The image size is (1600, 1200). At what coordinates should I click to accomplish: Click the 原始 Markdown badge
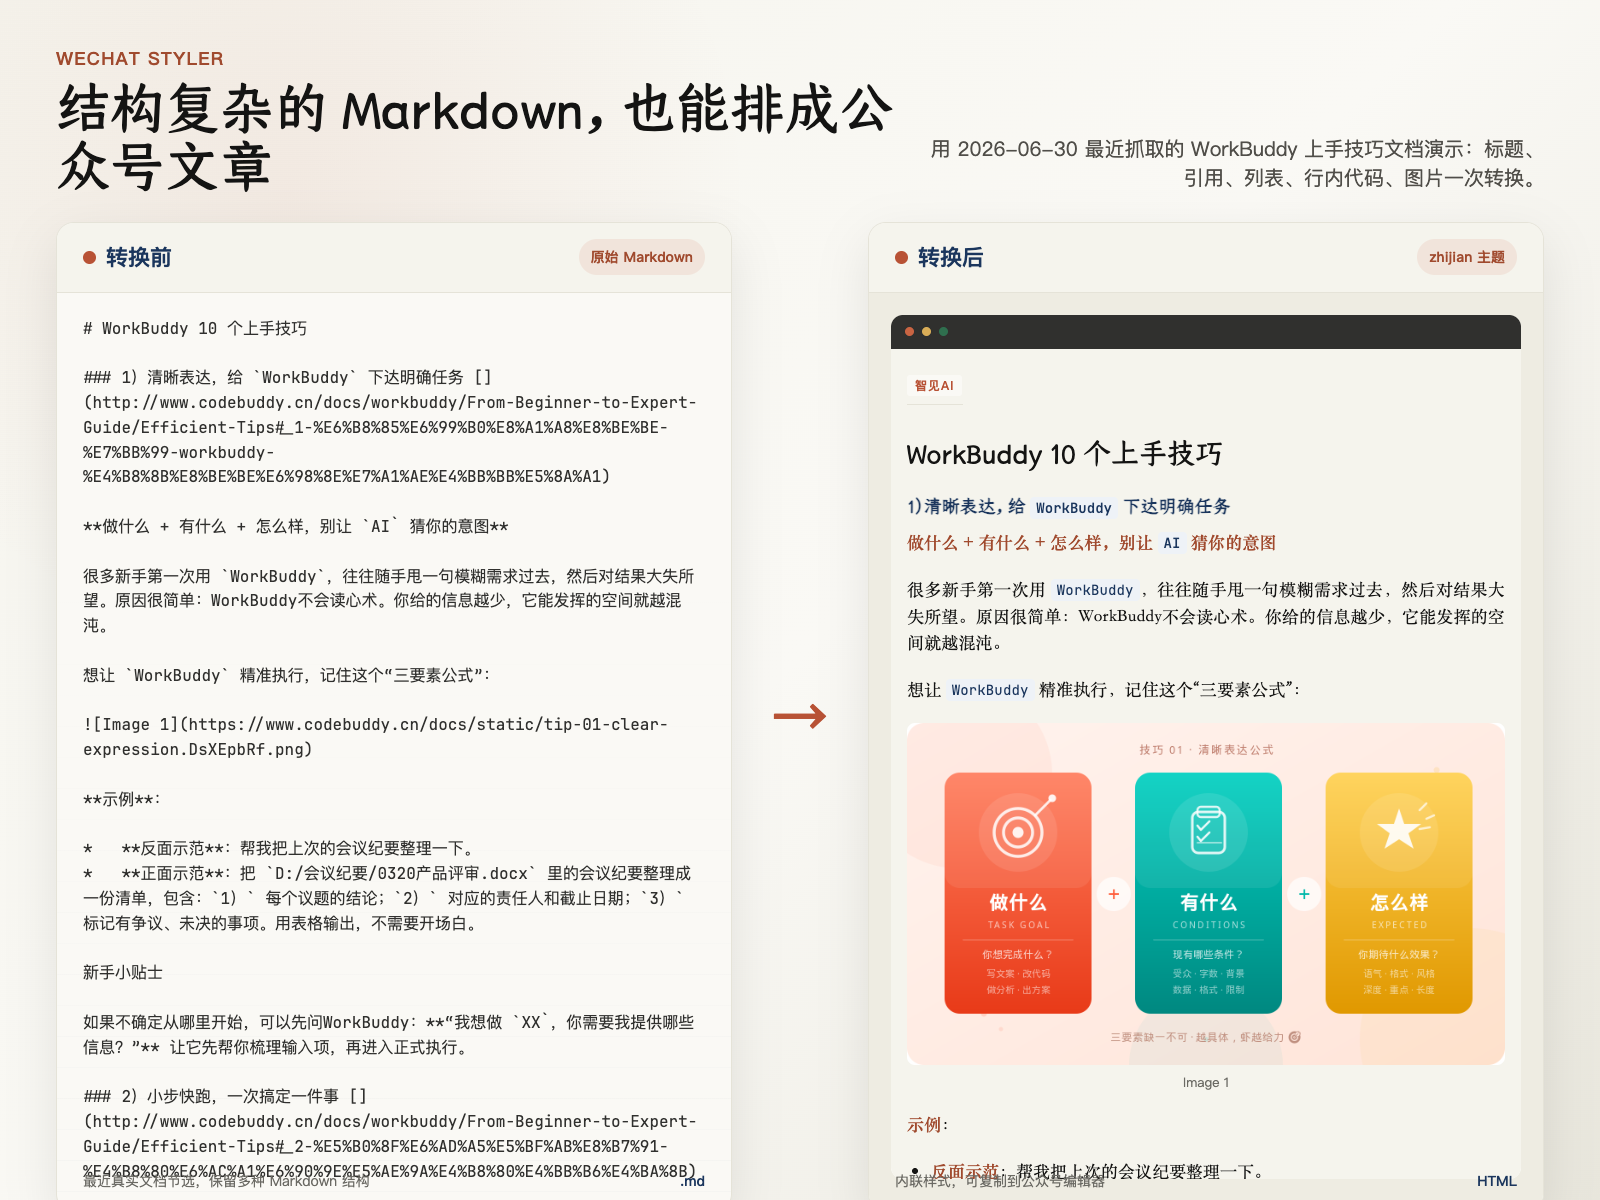pos(641,257)
